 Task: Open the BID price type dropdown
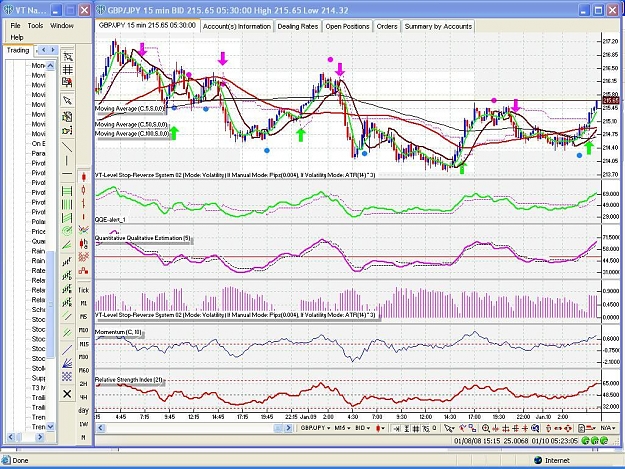pos(363,428)
